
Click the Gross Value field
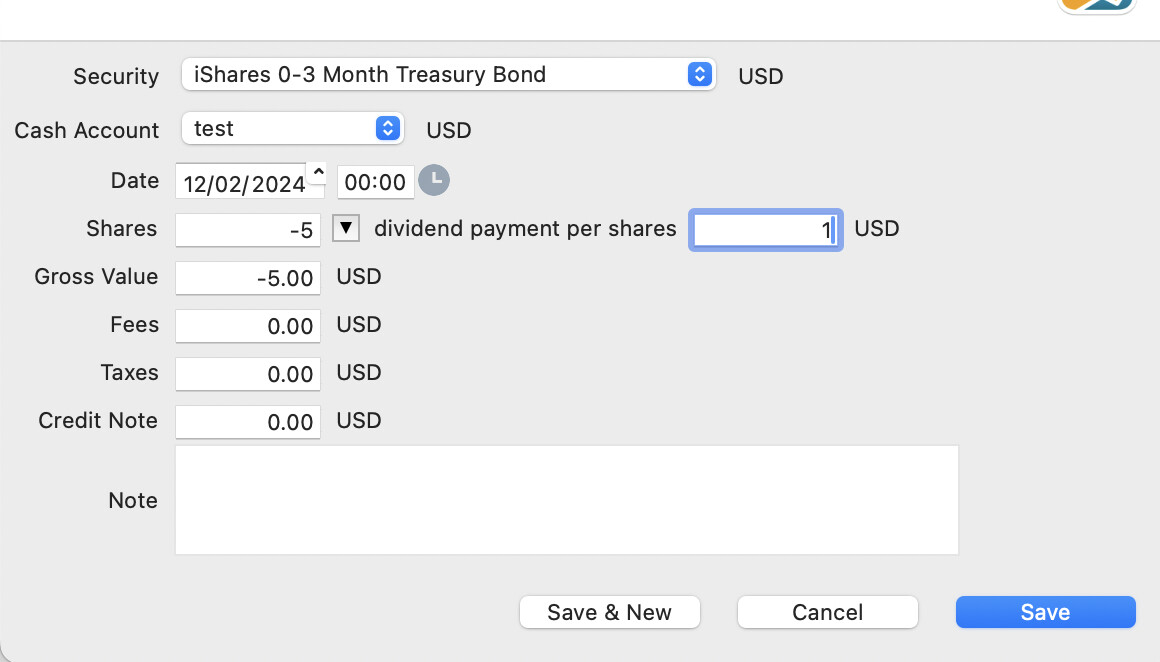point(248,278)
